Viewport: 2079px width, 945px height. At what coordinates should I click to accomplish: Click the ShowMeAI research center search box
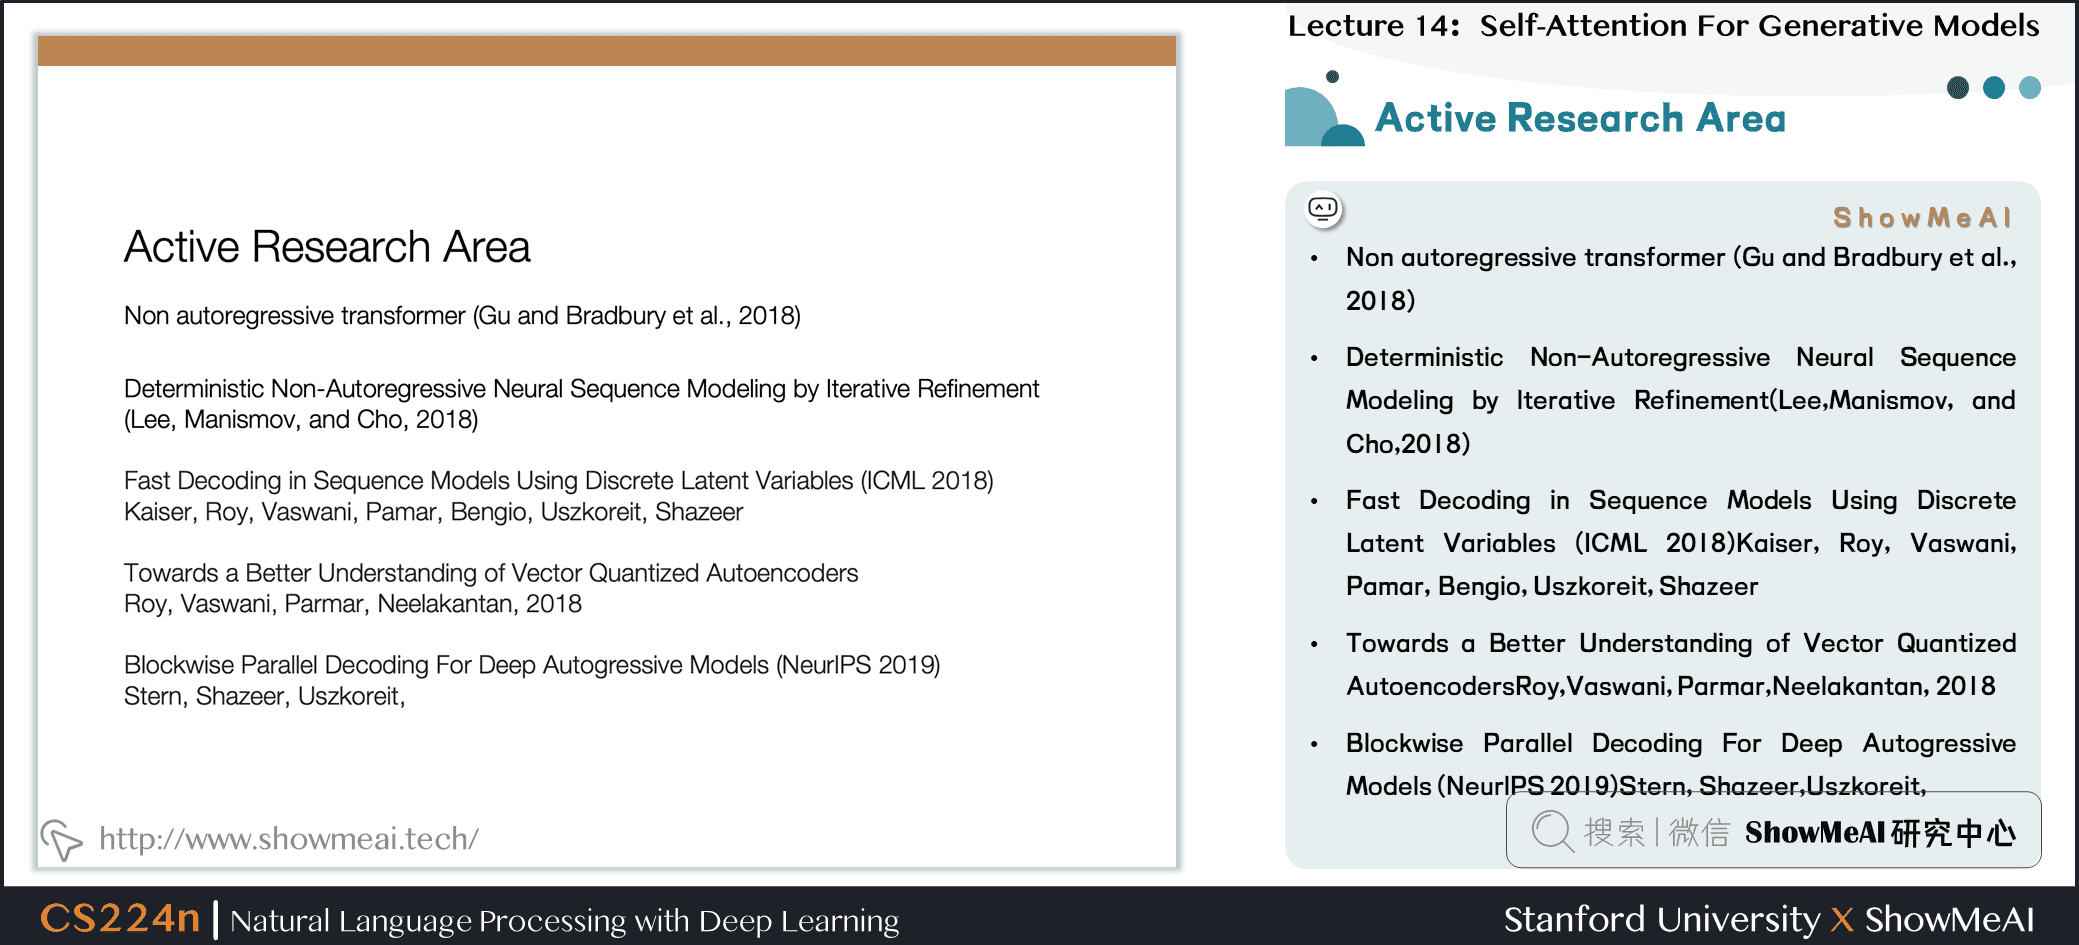coord(1773,830)
